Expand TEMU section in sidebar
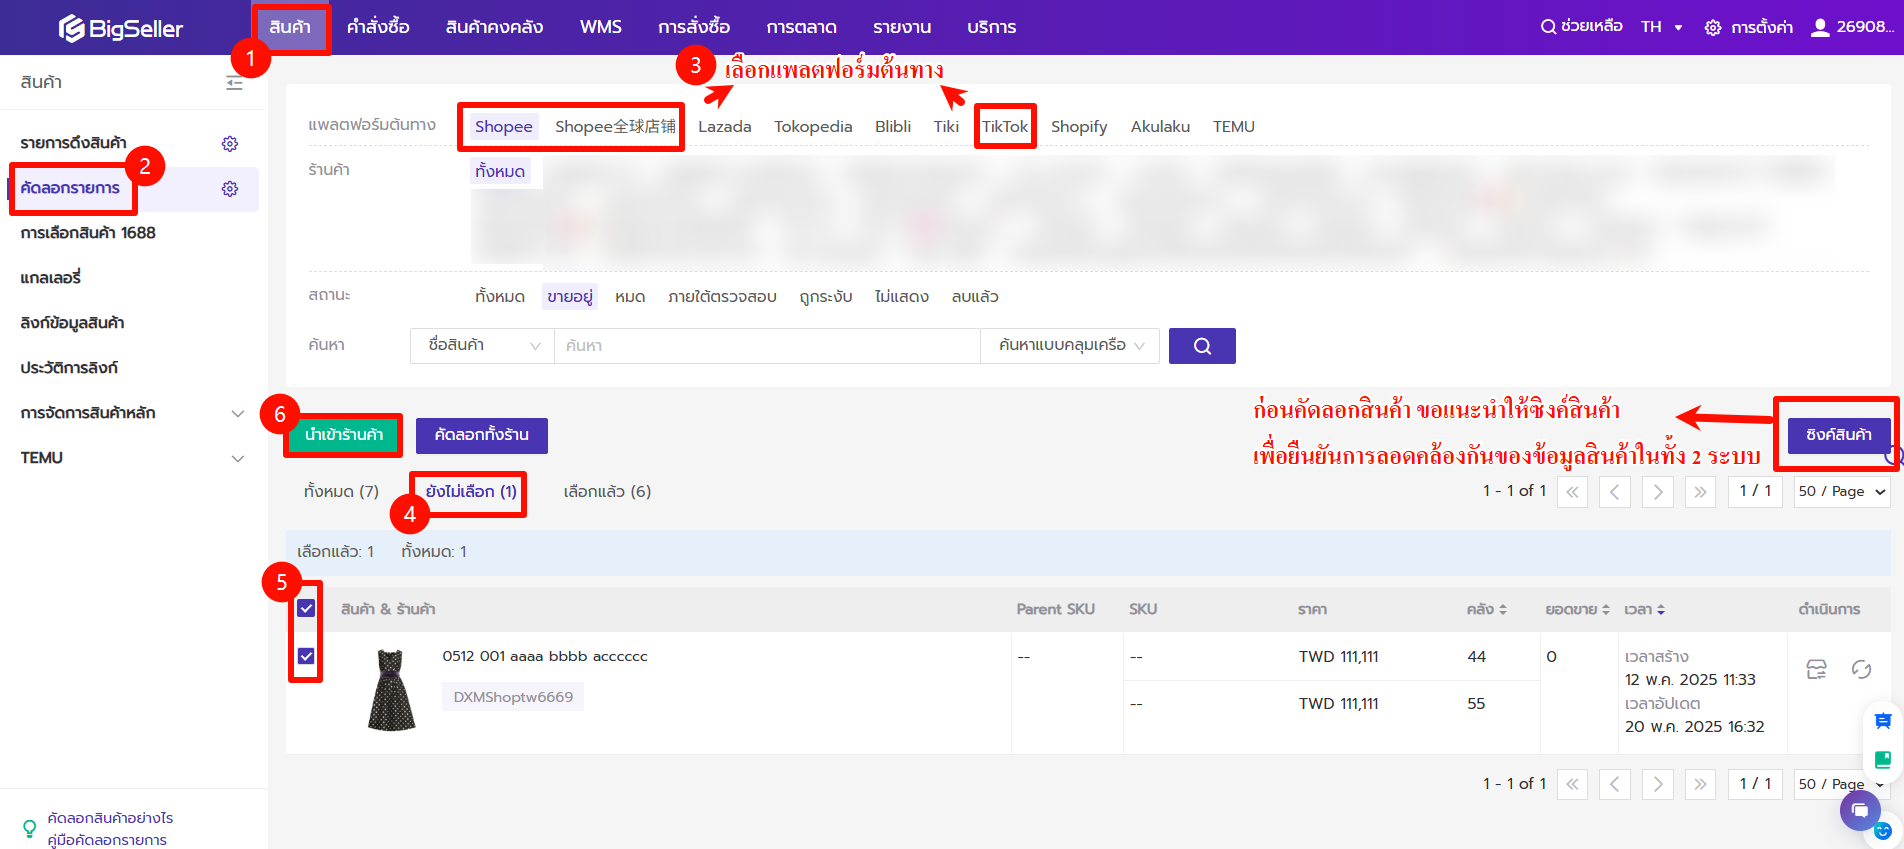The image size is (1904, 849). [x=237, y=458]
